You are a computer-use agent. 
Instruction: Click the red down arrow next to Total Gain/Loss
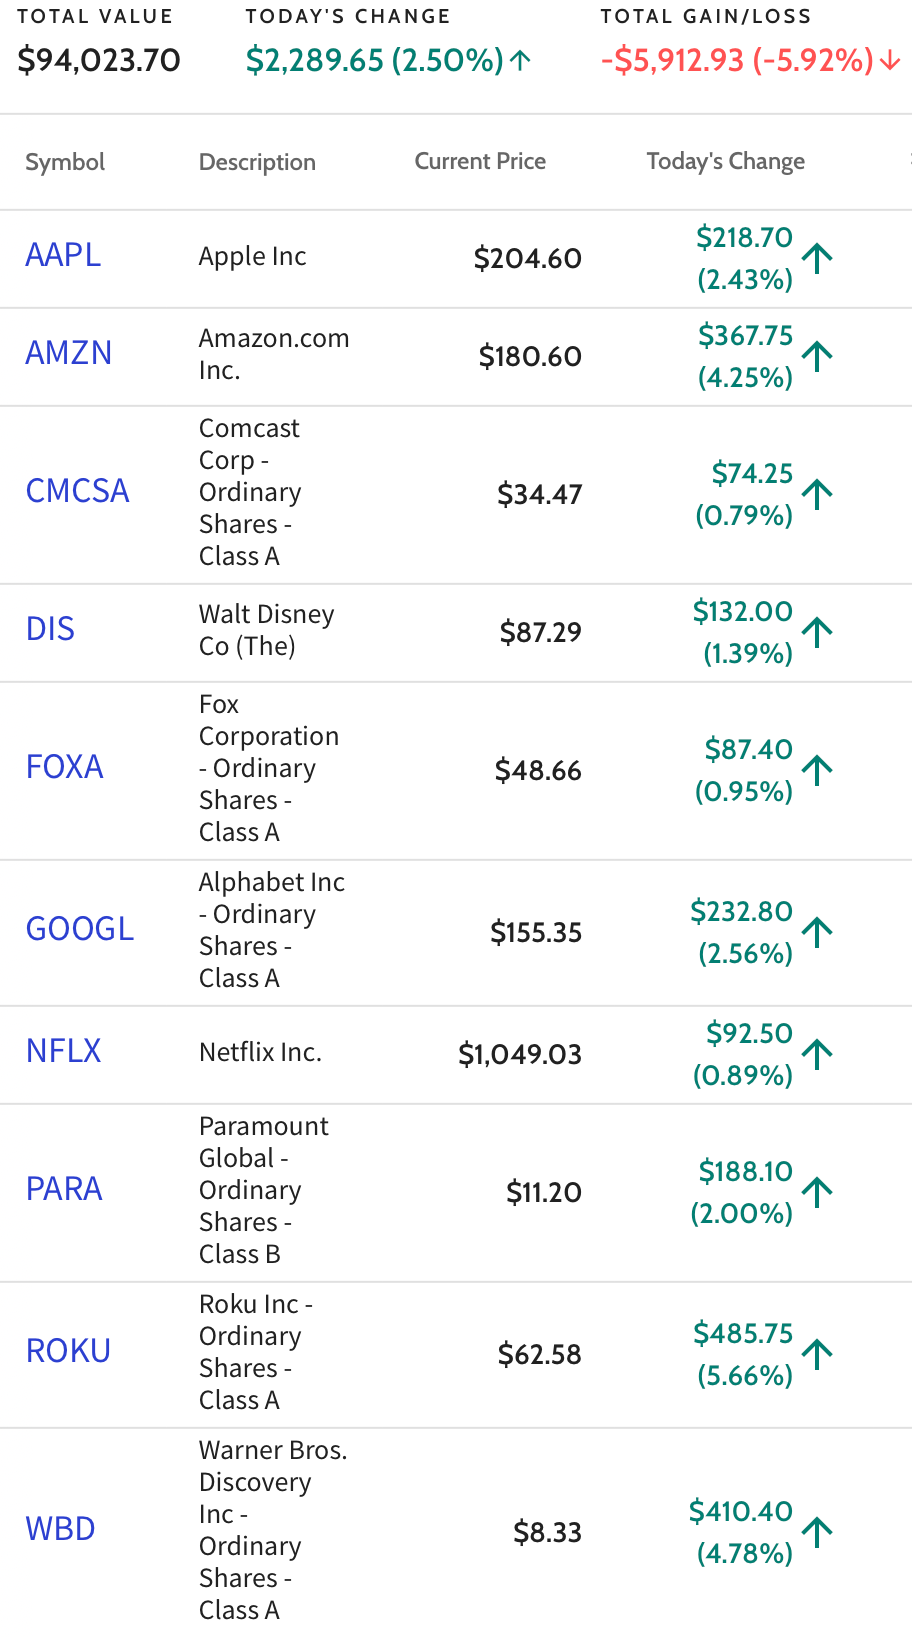tap(889, 61)
